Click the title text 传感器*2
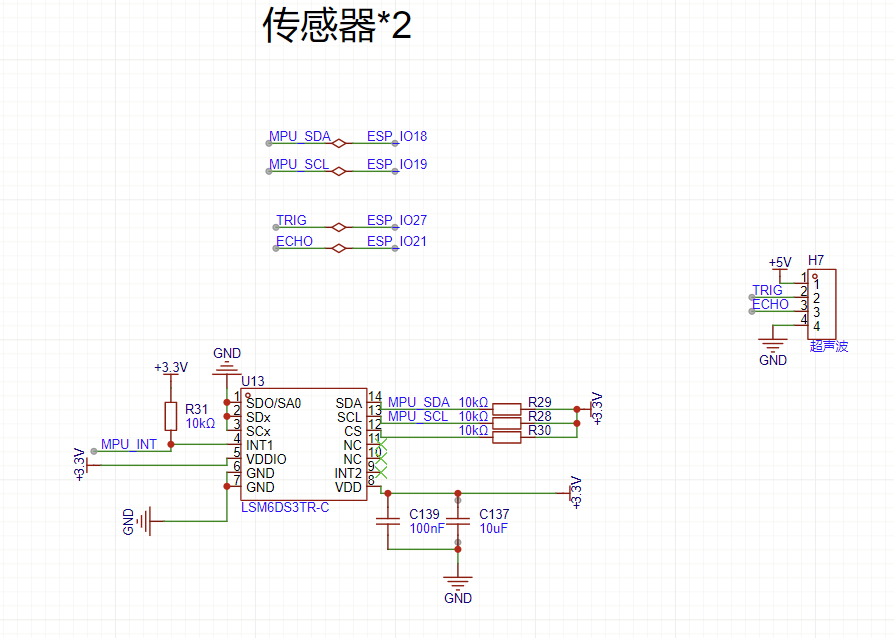 337,25
